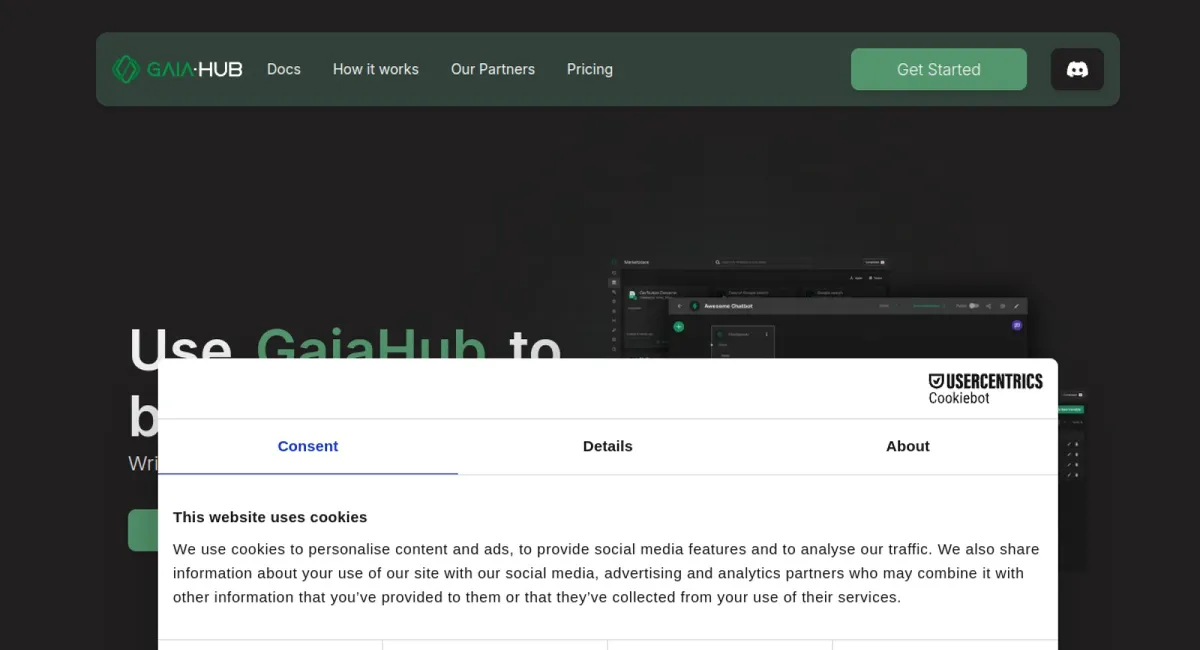Go to How it works
Image resolution: width=1200 pixels, height=650 pixels.
pos(376,69)
